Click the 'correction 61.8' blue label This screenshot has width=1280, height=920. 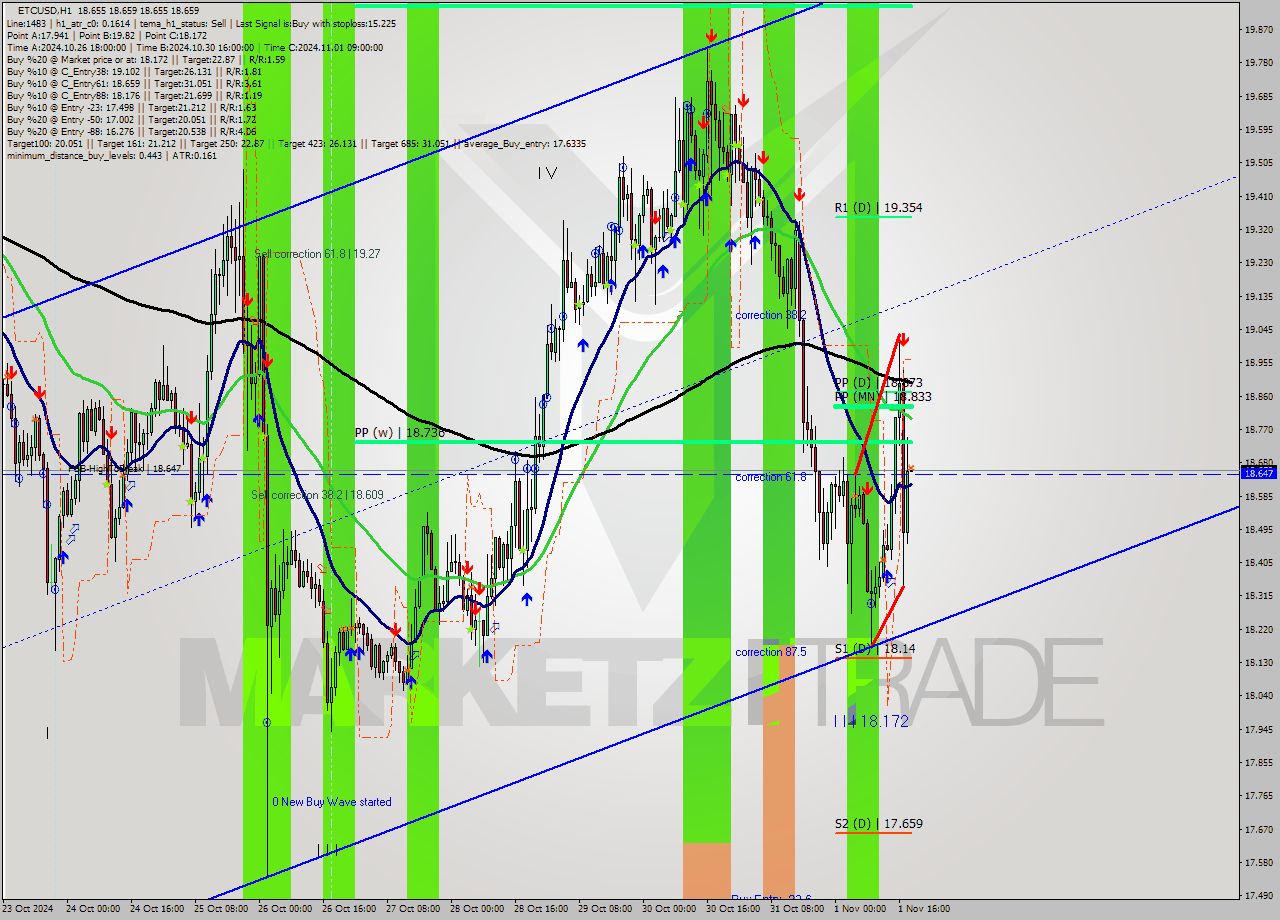772,477
